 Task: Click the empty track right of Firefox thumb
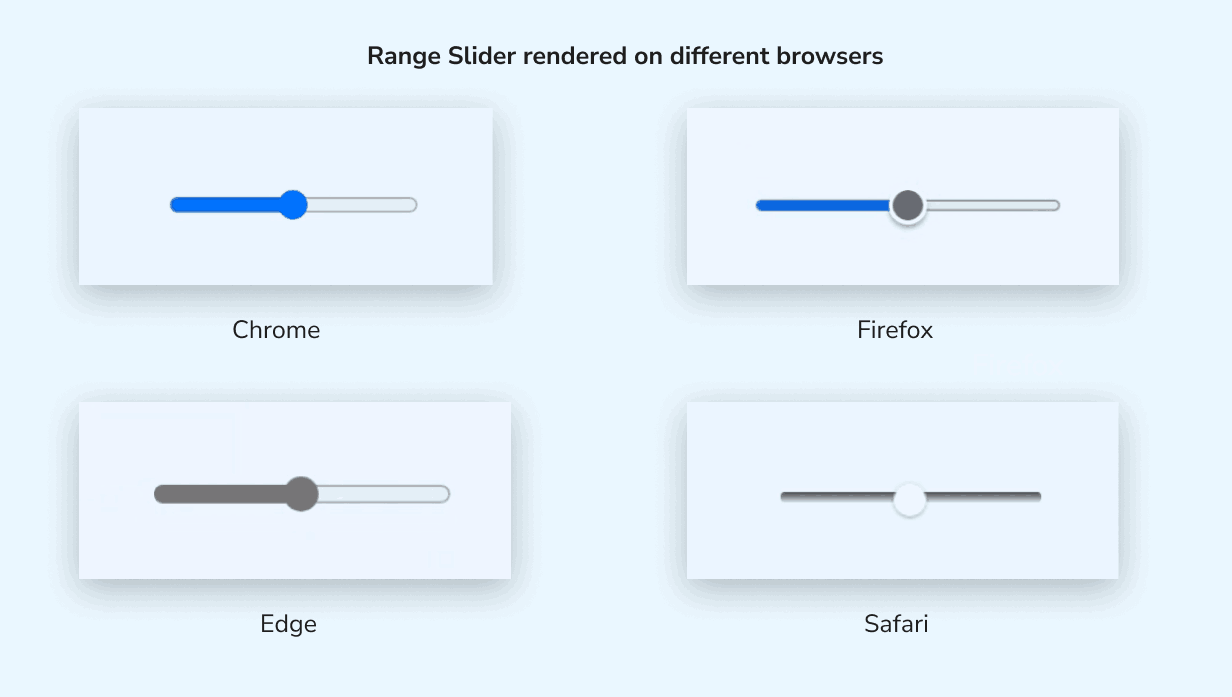point(990,205)
